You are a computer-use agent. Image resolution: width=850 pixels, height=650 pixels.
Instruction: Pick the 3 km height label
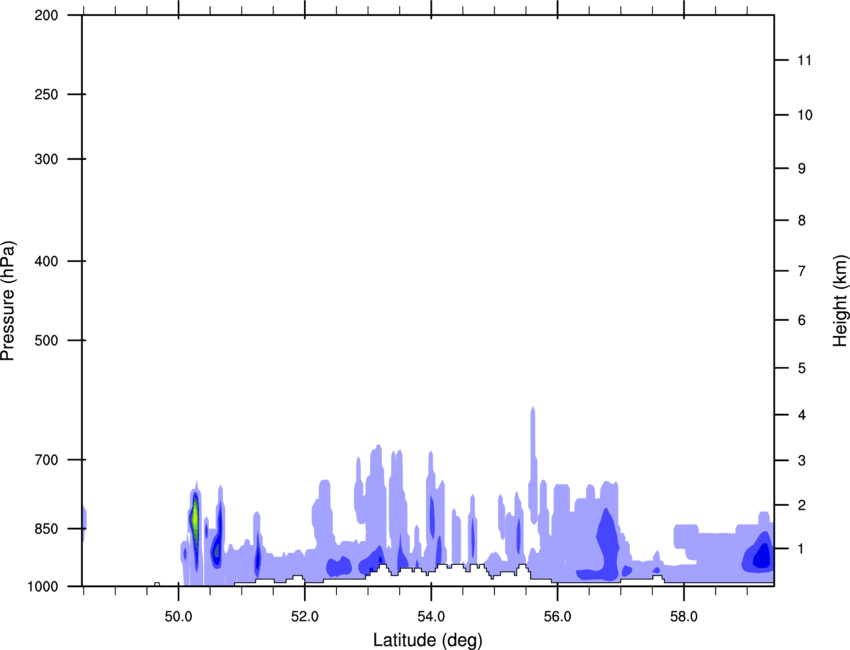click(802, 461)
